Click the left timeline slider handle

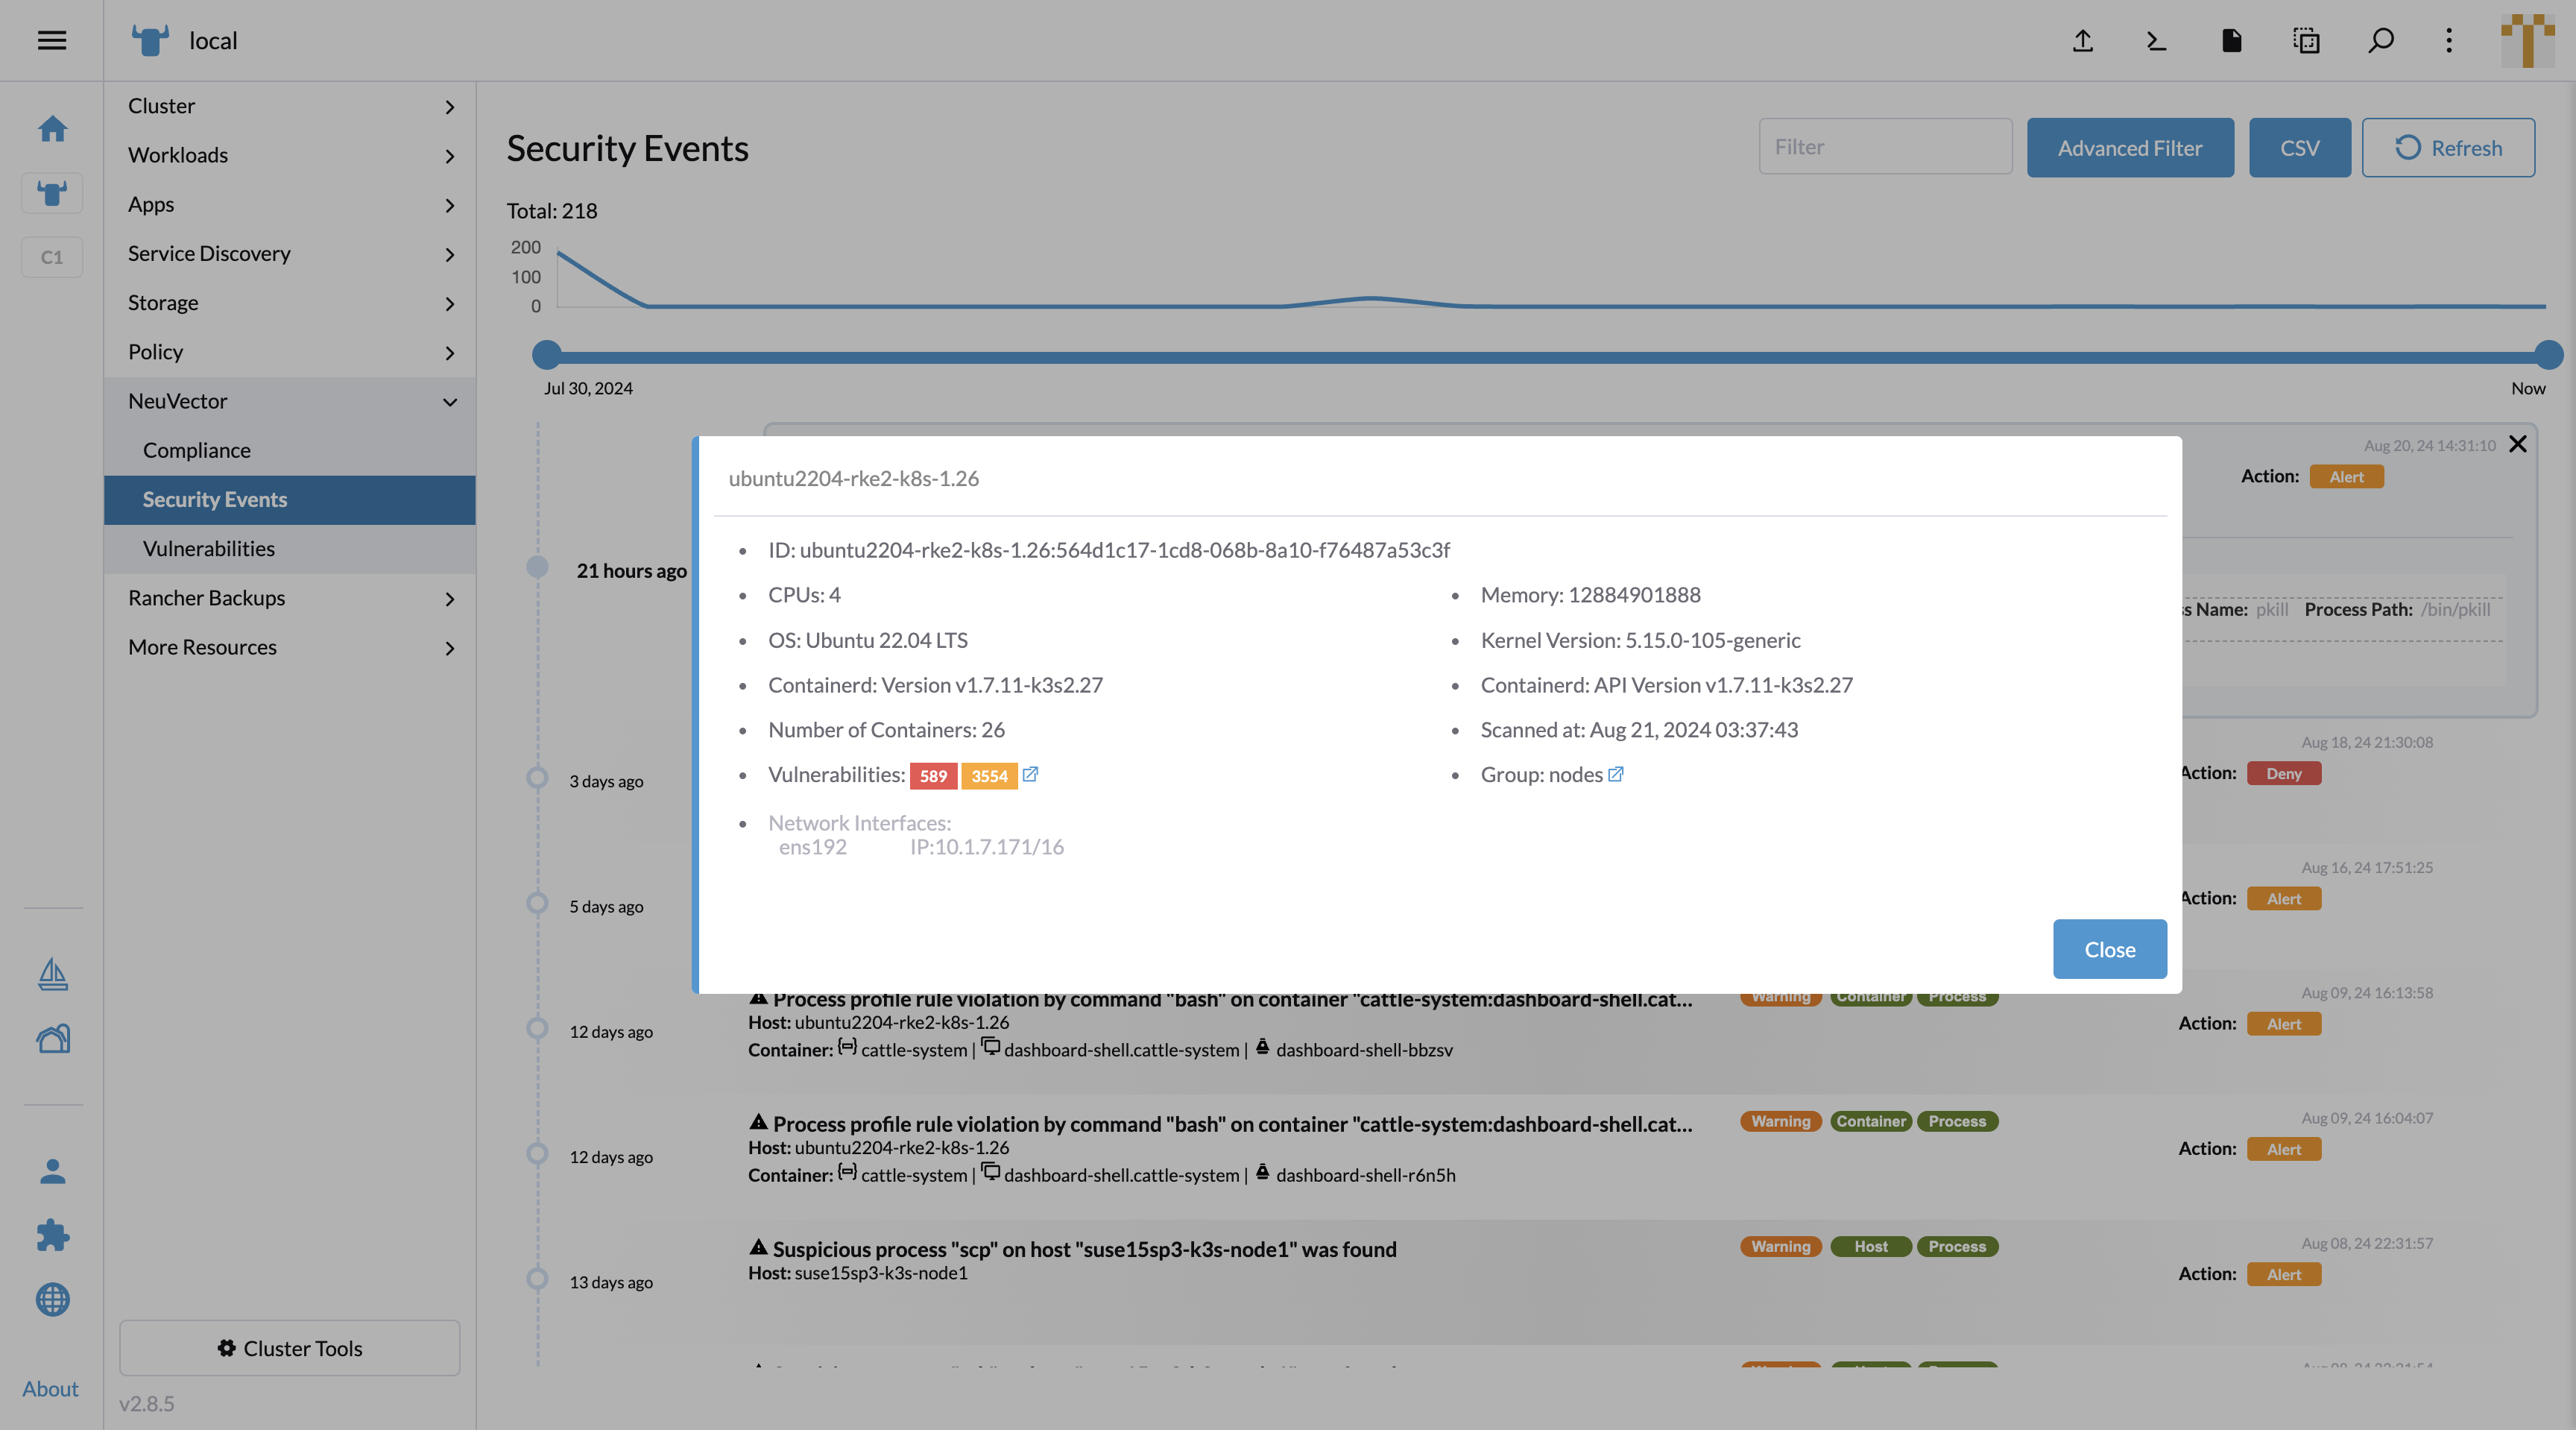tap(546, 354)
